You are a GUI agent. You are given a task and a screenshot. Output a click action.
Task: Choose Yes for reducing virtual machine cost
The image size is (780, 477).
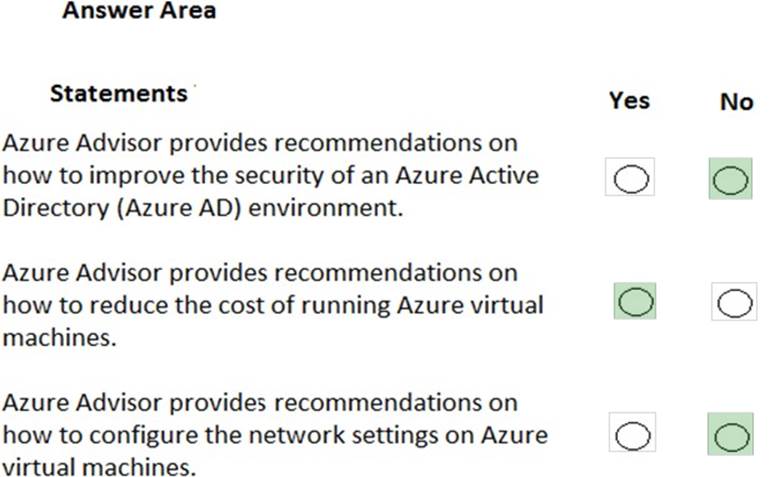pos(635,301)
